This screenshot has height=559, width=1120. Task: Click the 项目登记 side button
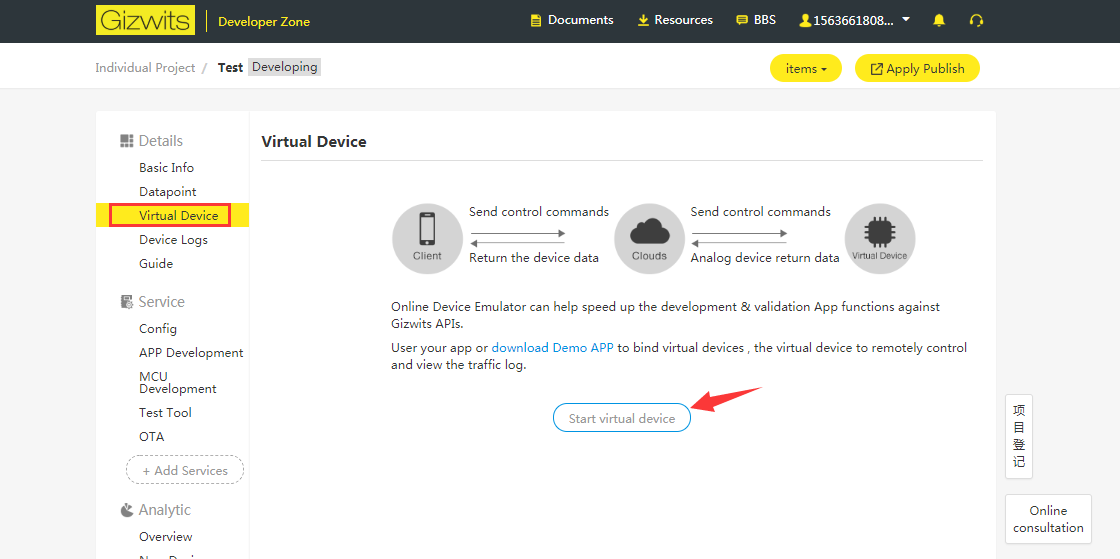point(1019,436)
